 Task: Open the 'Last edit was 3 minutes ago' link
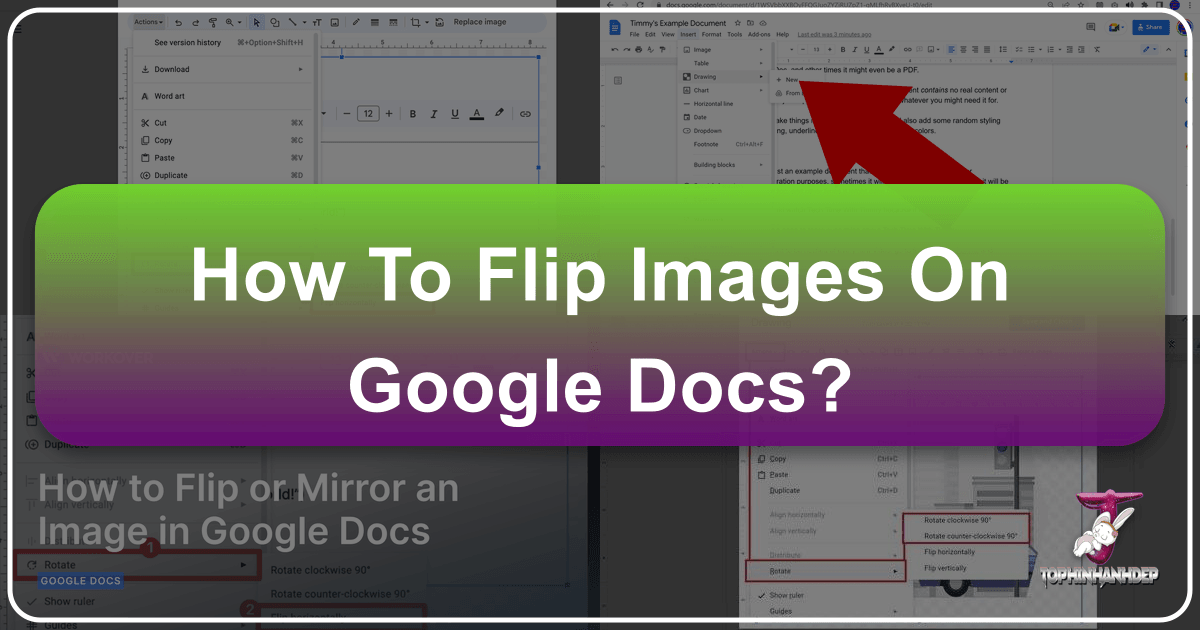(833, 34)
